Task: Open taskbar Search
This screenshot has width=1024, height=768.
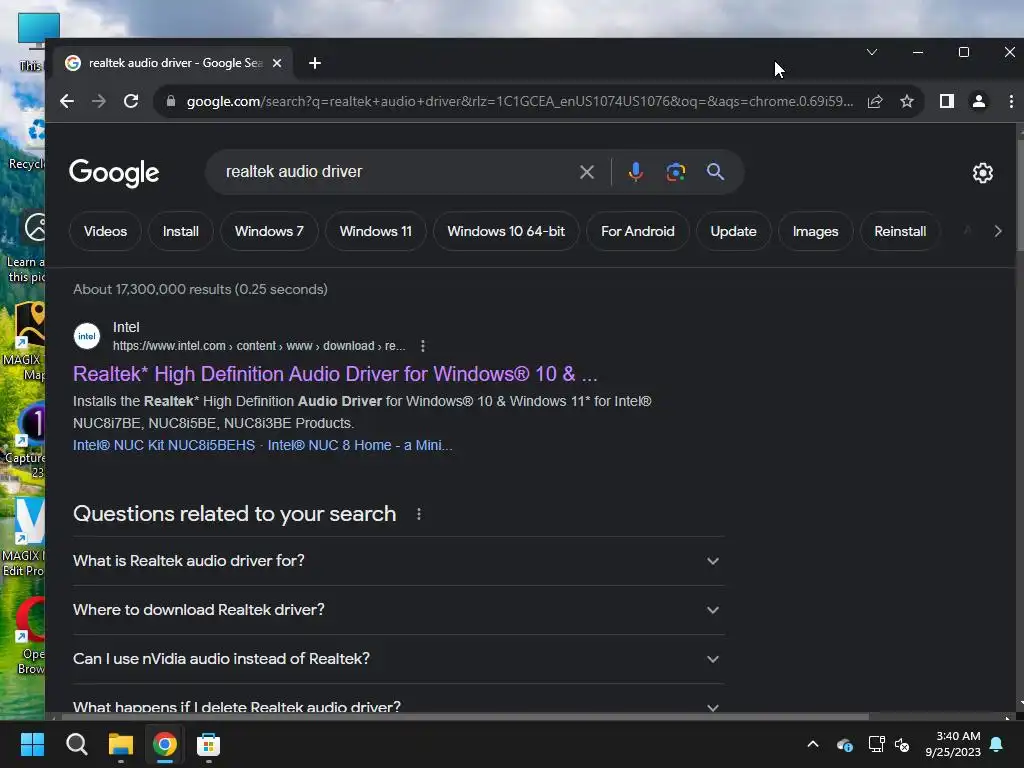Action: pyautogui.click(x=76, y=744)
